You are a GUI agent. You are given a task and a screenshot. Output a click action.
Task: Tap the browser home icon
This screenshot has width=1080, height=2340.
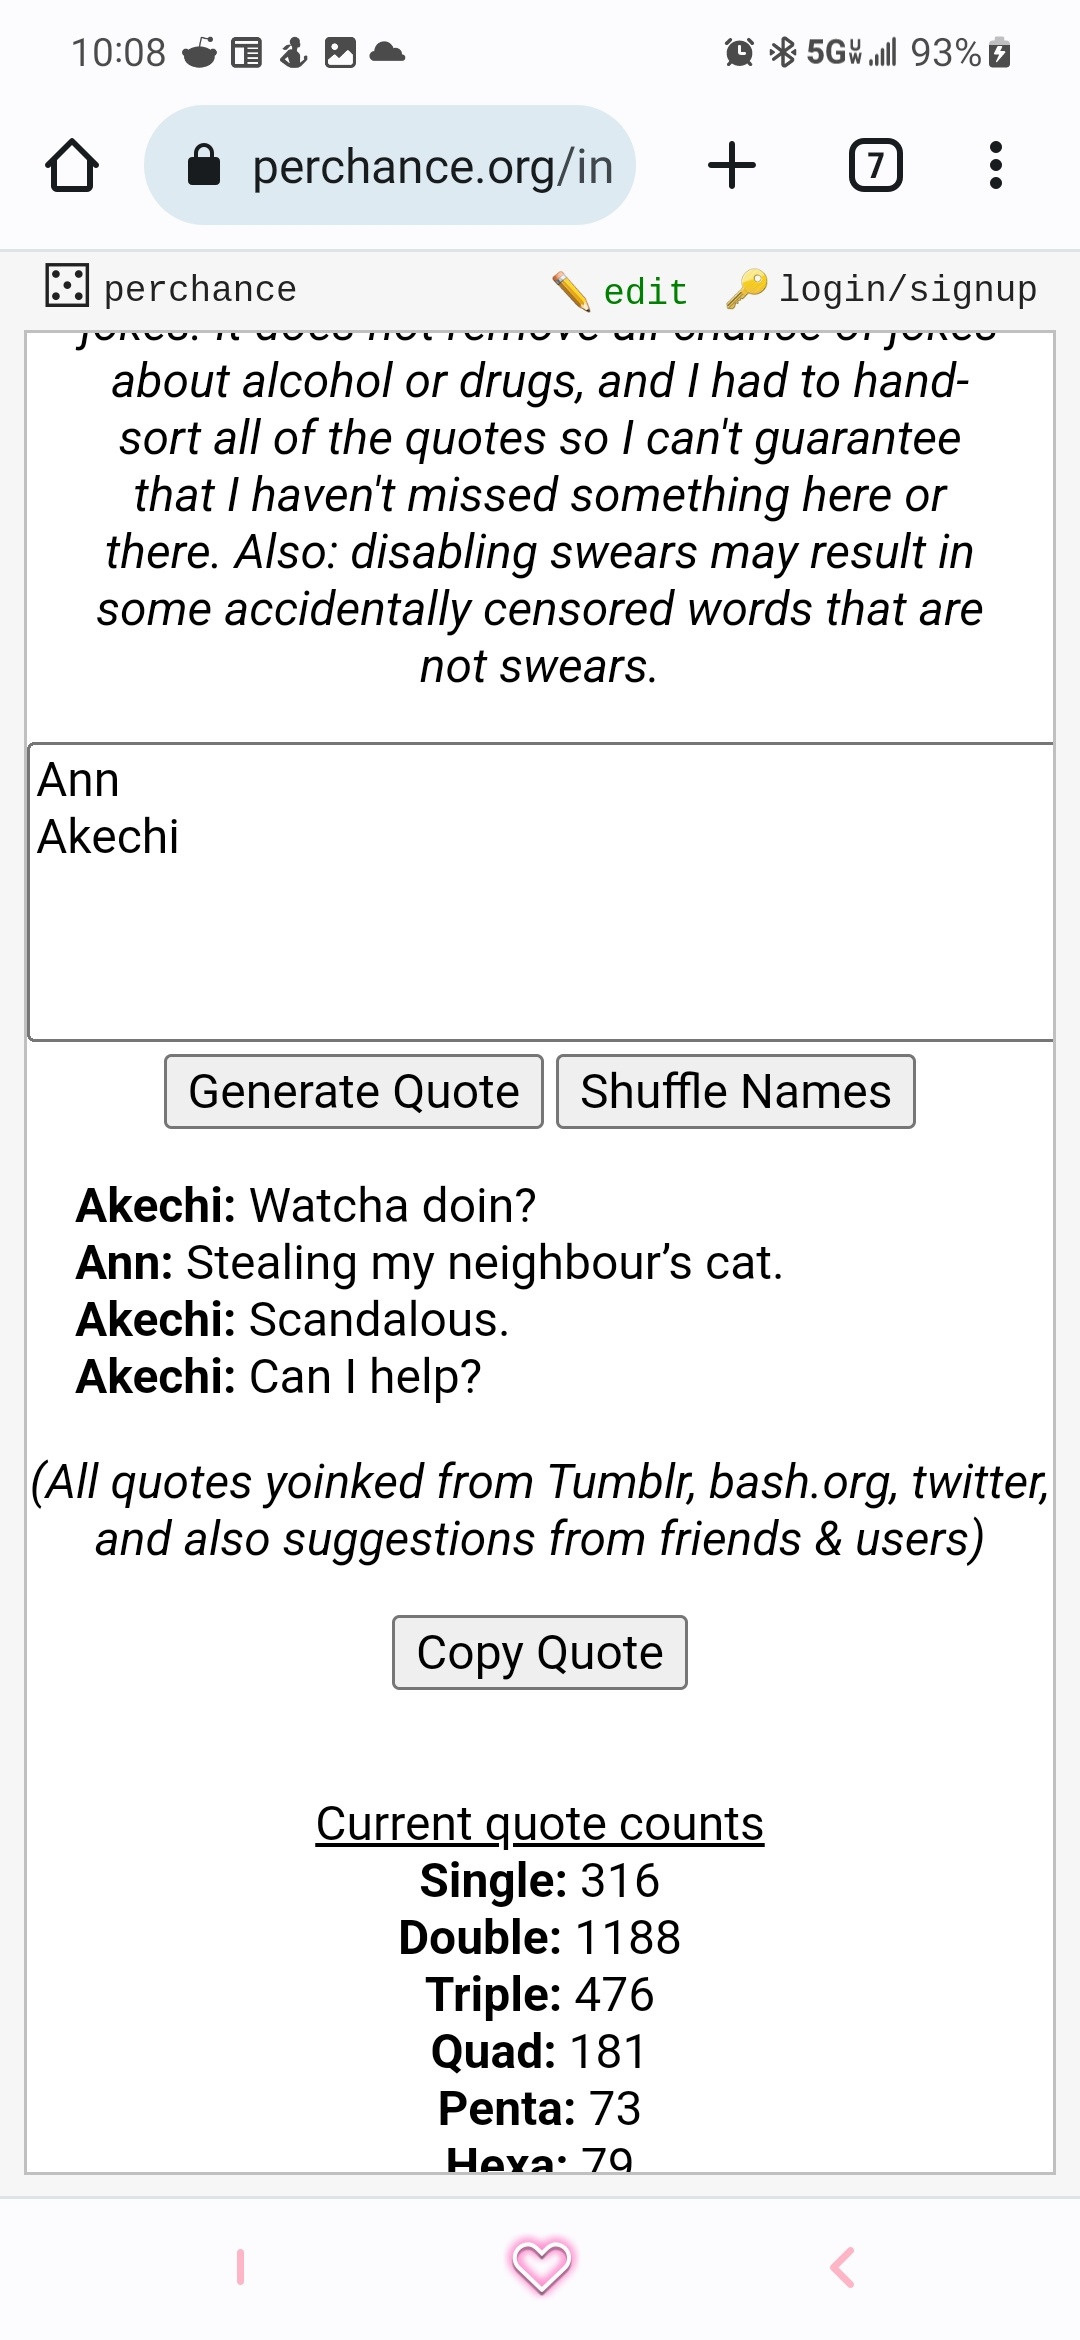72,165
